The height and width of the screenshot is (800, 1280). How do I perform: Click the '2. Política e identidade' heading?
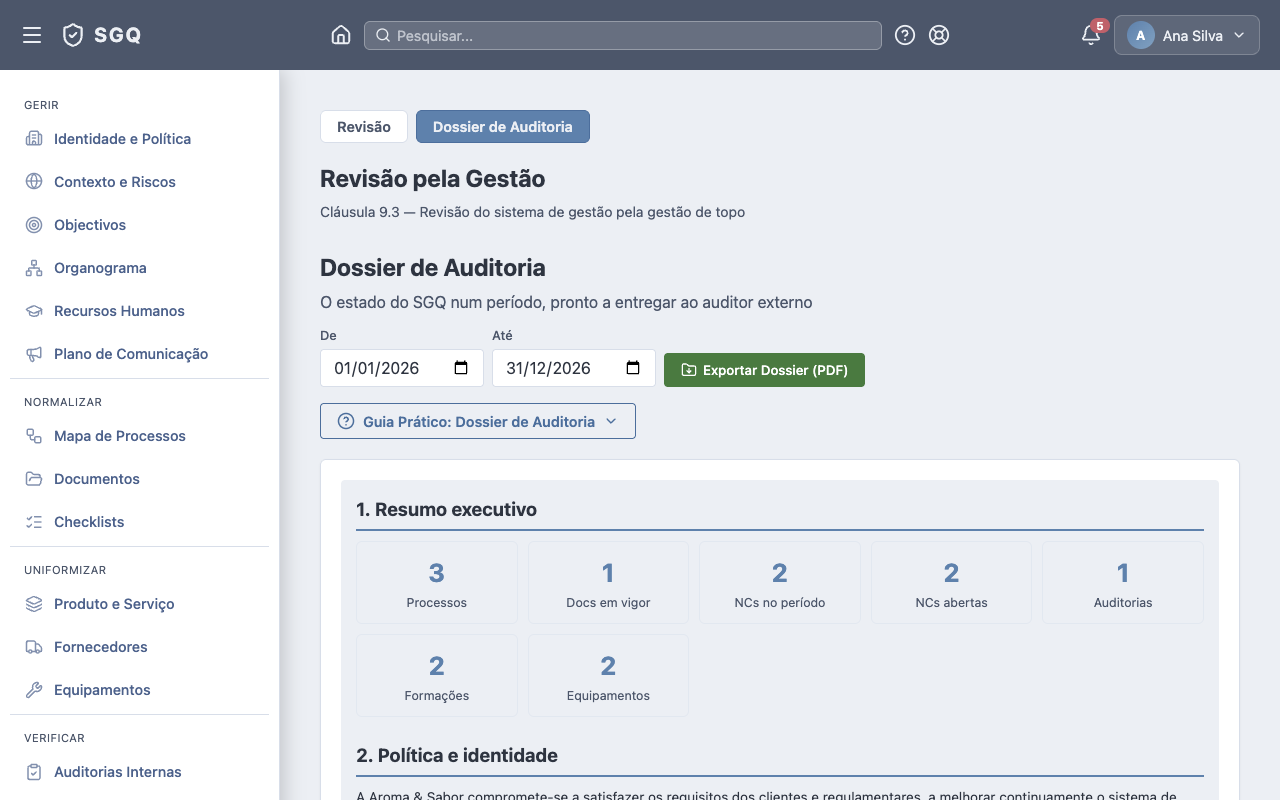coord(457,756)
